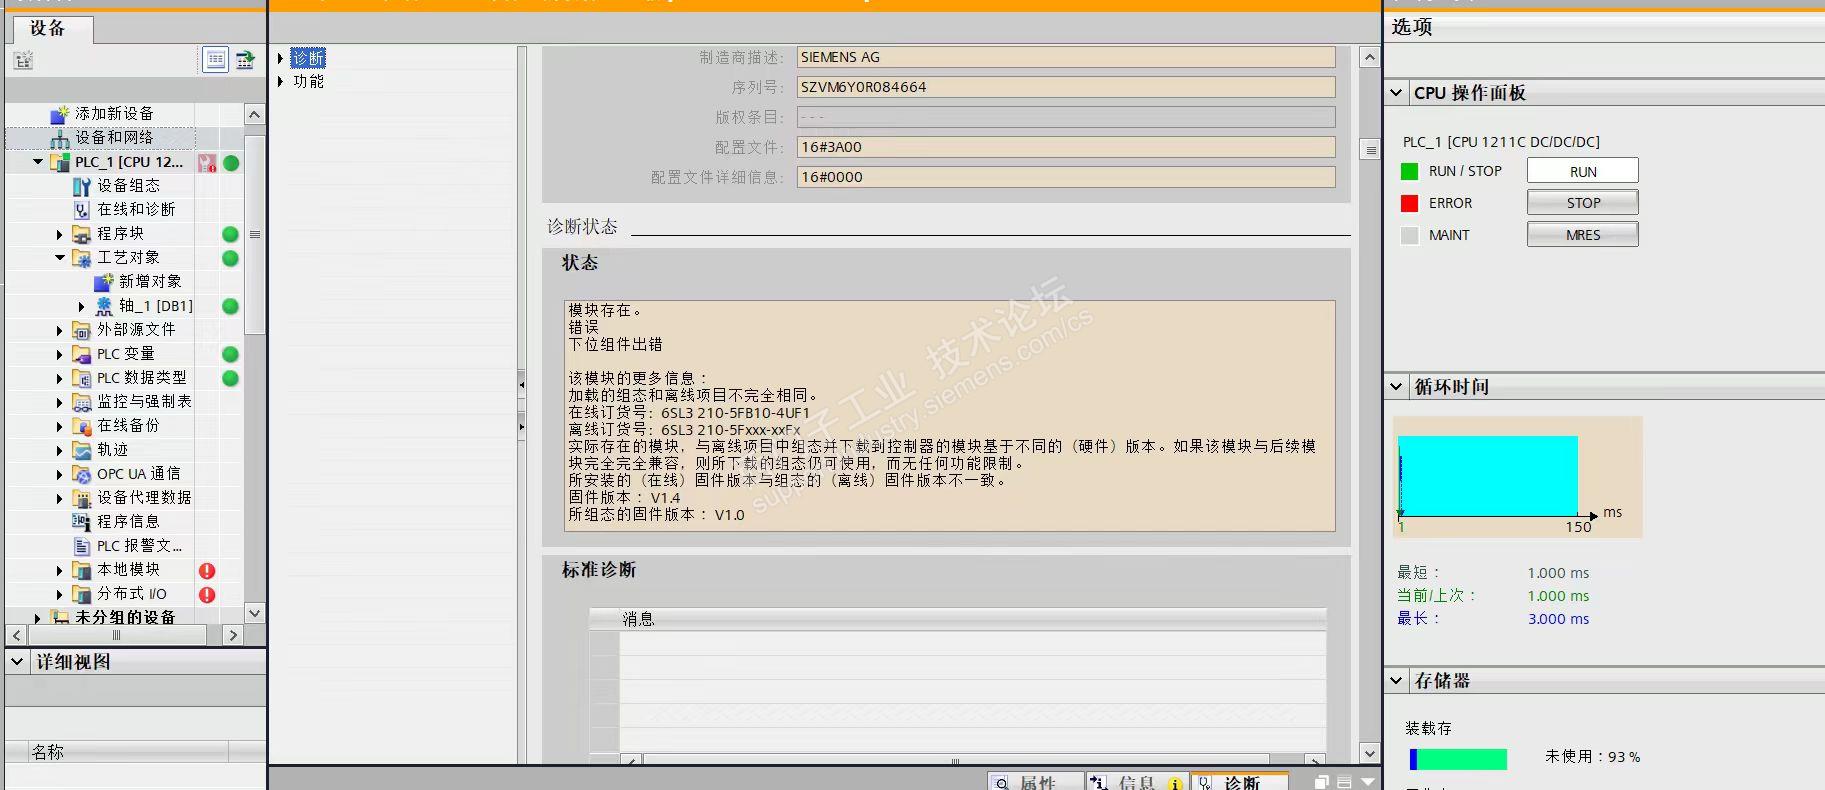Click the 设备代理数据 folder icon
The height and width of the screenshot is (790, 1825).
(82, 498)
